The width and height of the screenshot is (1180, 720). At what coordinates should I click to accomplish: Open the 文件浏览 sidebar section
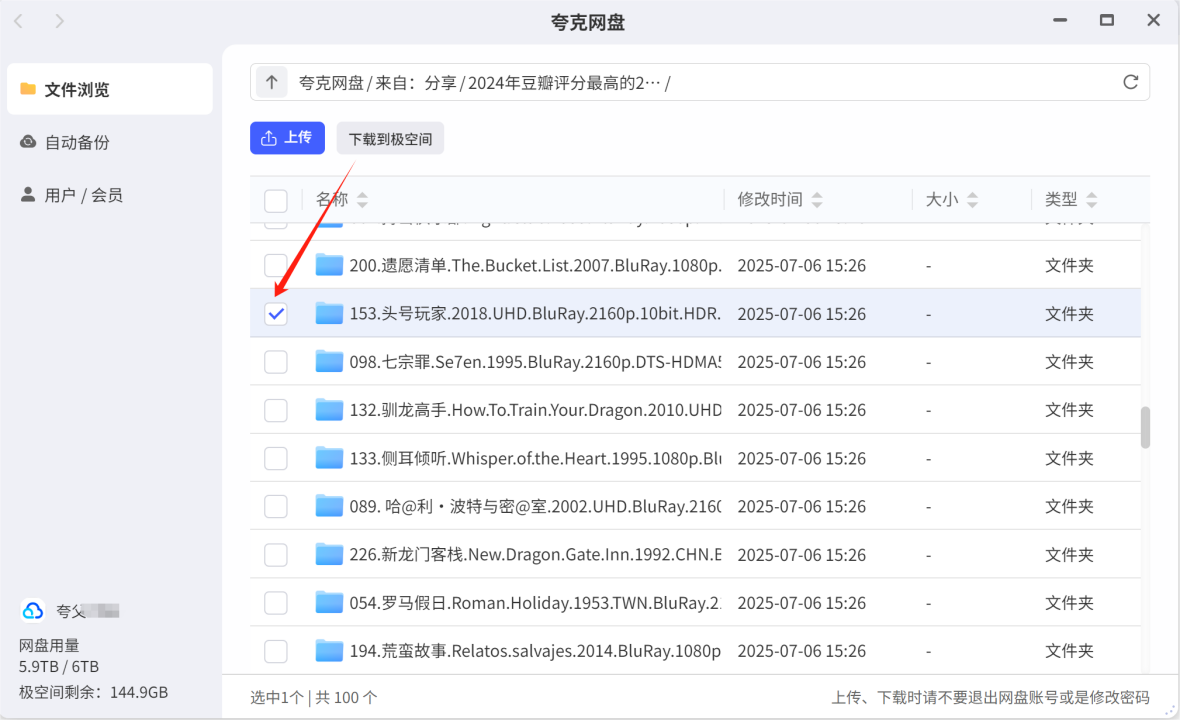(x=110, y=89)
